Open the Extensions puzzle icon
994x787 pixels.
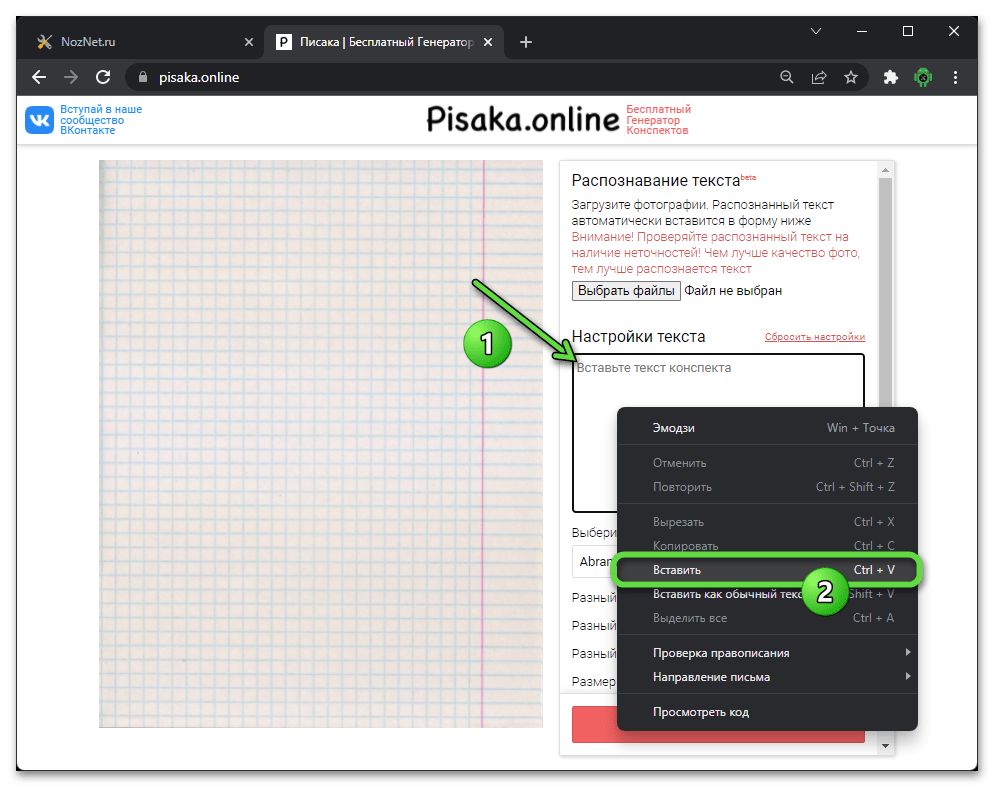891,77
